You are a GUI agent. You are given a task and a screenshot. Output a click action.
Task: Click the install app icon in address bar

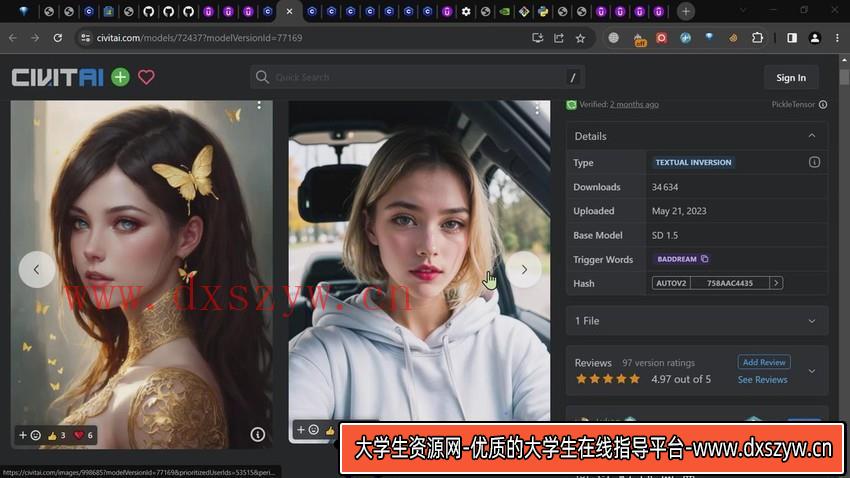pos(537,38)
